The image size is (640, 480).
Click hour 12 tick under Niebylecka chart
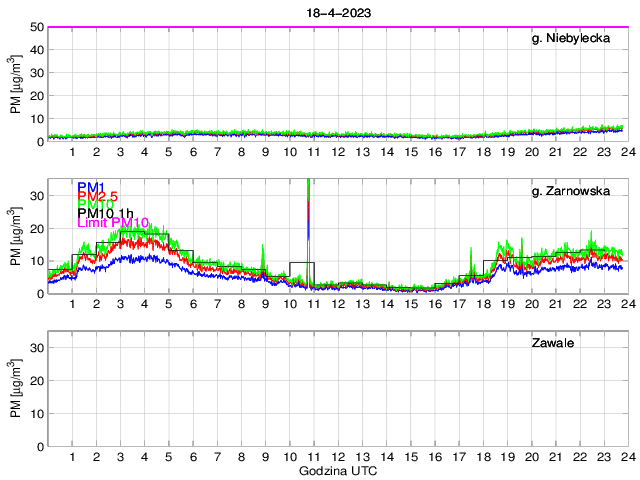(x=338, y=152)
